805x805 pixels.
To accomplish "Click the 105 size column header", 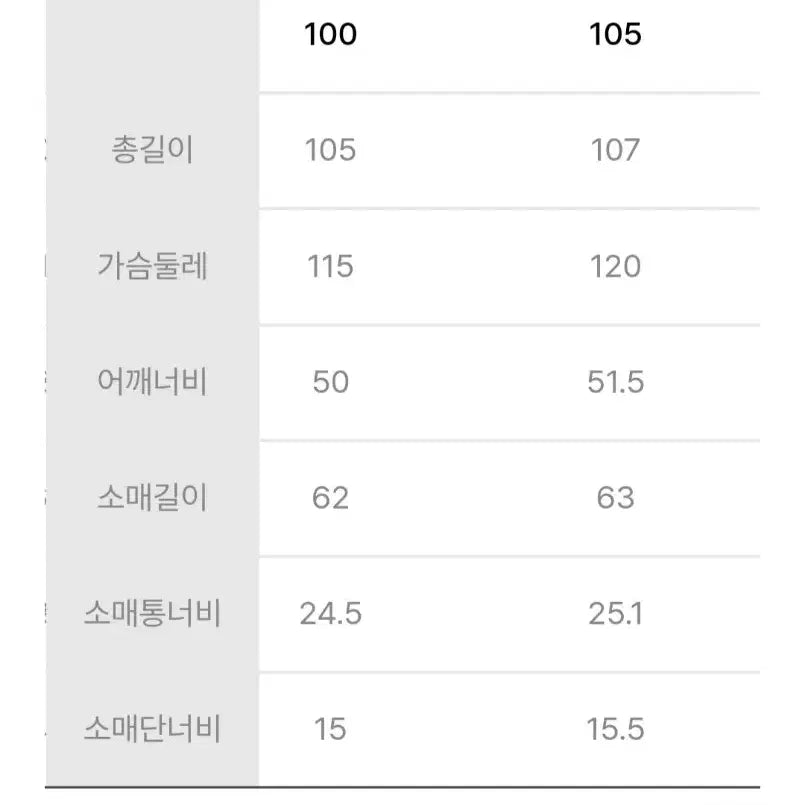I will (x=615, y=35).
